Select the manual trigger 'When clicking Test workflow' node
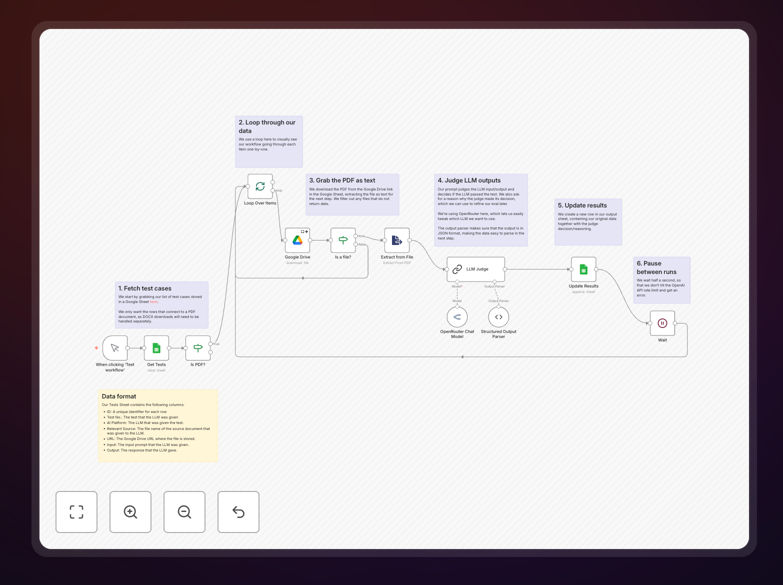Viewport: 783px width, 585px height. click(115, 348)
